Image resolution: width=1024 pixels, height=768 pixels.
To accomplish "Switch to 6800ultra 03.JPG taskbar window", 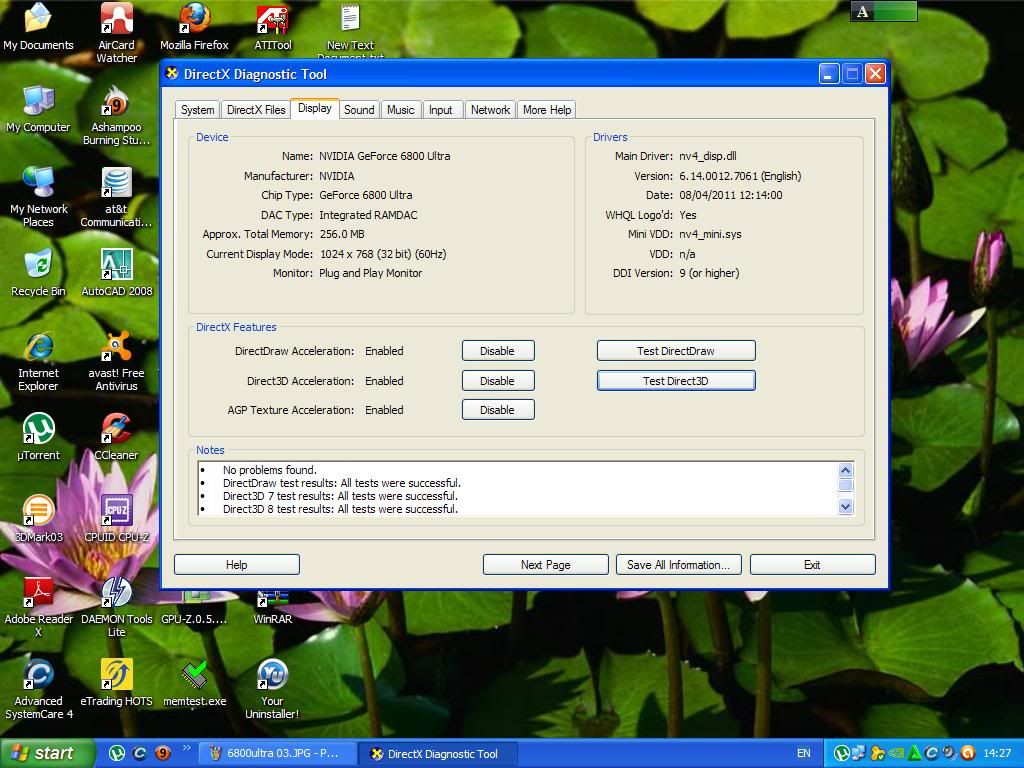I will 277,753.
